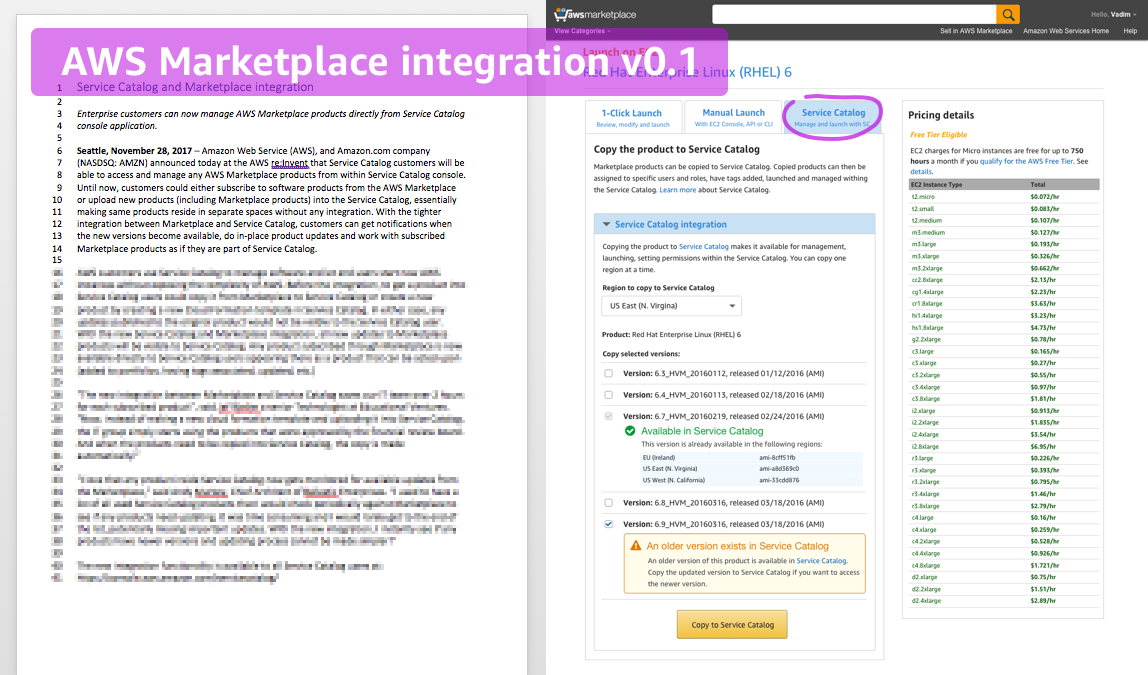Click the document heading Service Catalog and Marketplace integration
The image size is (1148, 675).
pyautogui.click(x=195, y=87)
